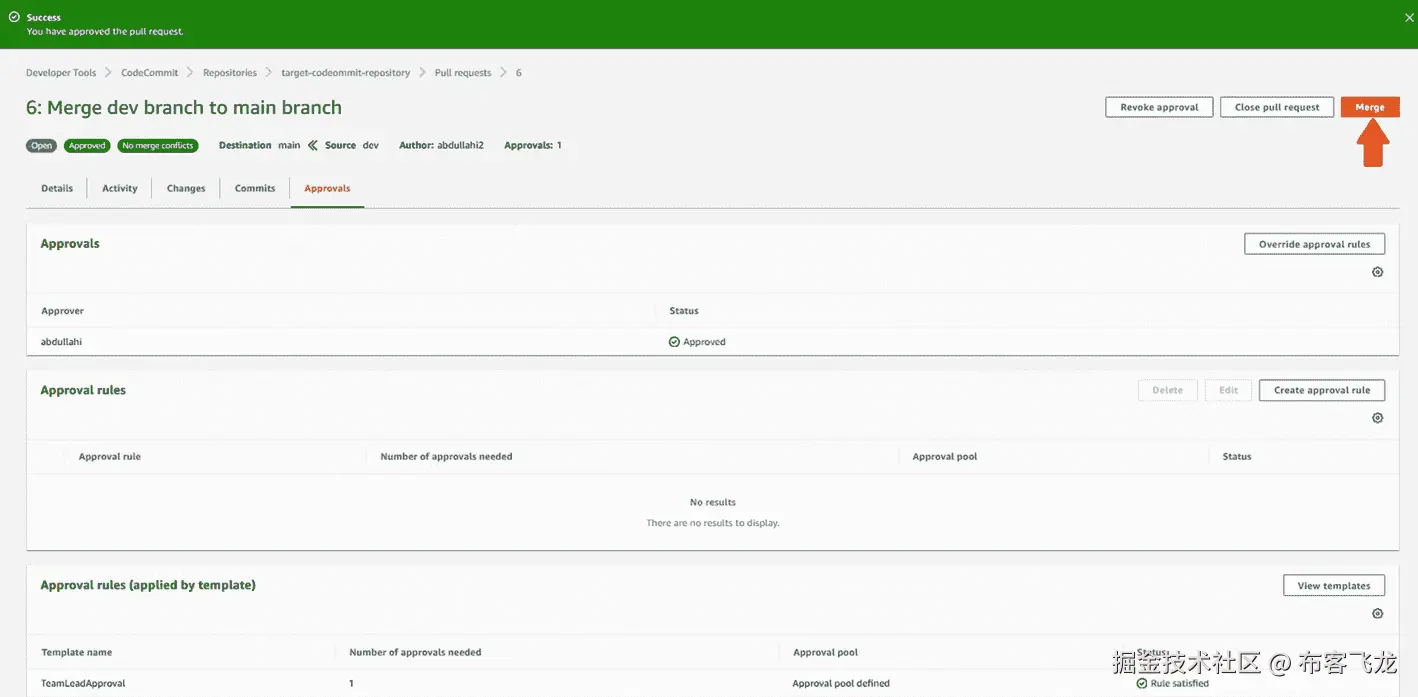Click the destination-source double arrow icon

click(312, 145)
